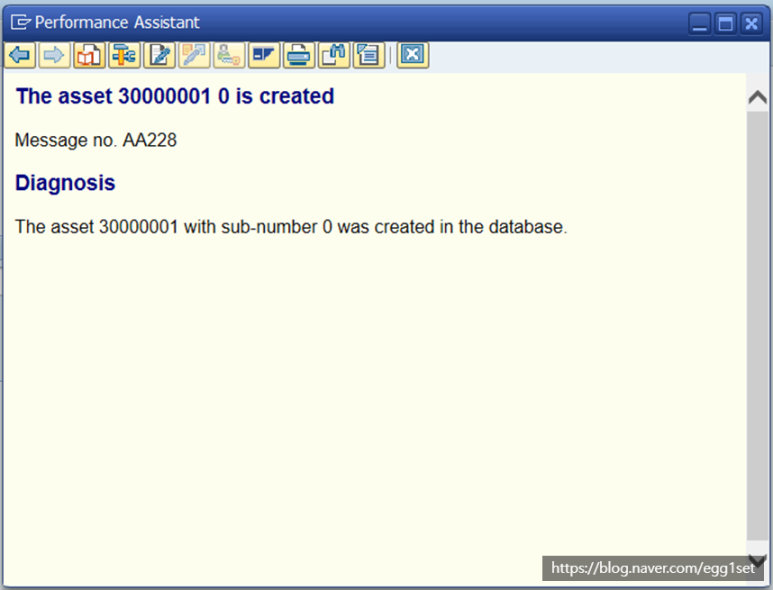Click the greyed person-and-key icon
The height and width of the screenshot is (590, 773).
click(x=229, y=55)
